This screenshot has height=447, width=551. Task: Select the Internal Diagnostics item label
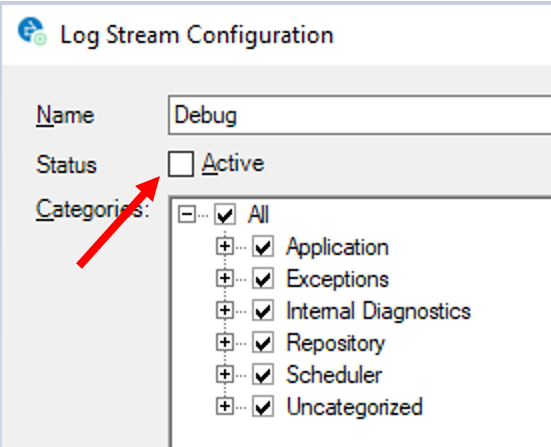(378, 311)
